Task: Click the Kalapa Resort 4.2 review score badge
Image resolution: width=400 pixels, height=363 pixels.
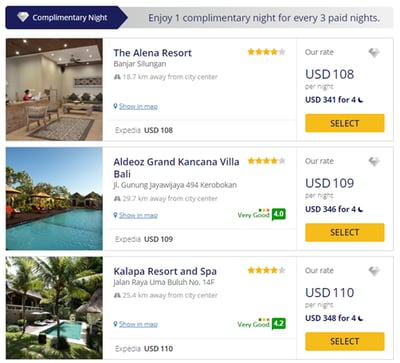Action: [278, 324]
